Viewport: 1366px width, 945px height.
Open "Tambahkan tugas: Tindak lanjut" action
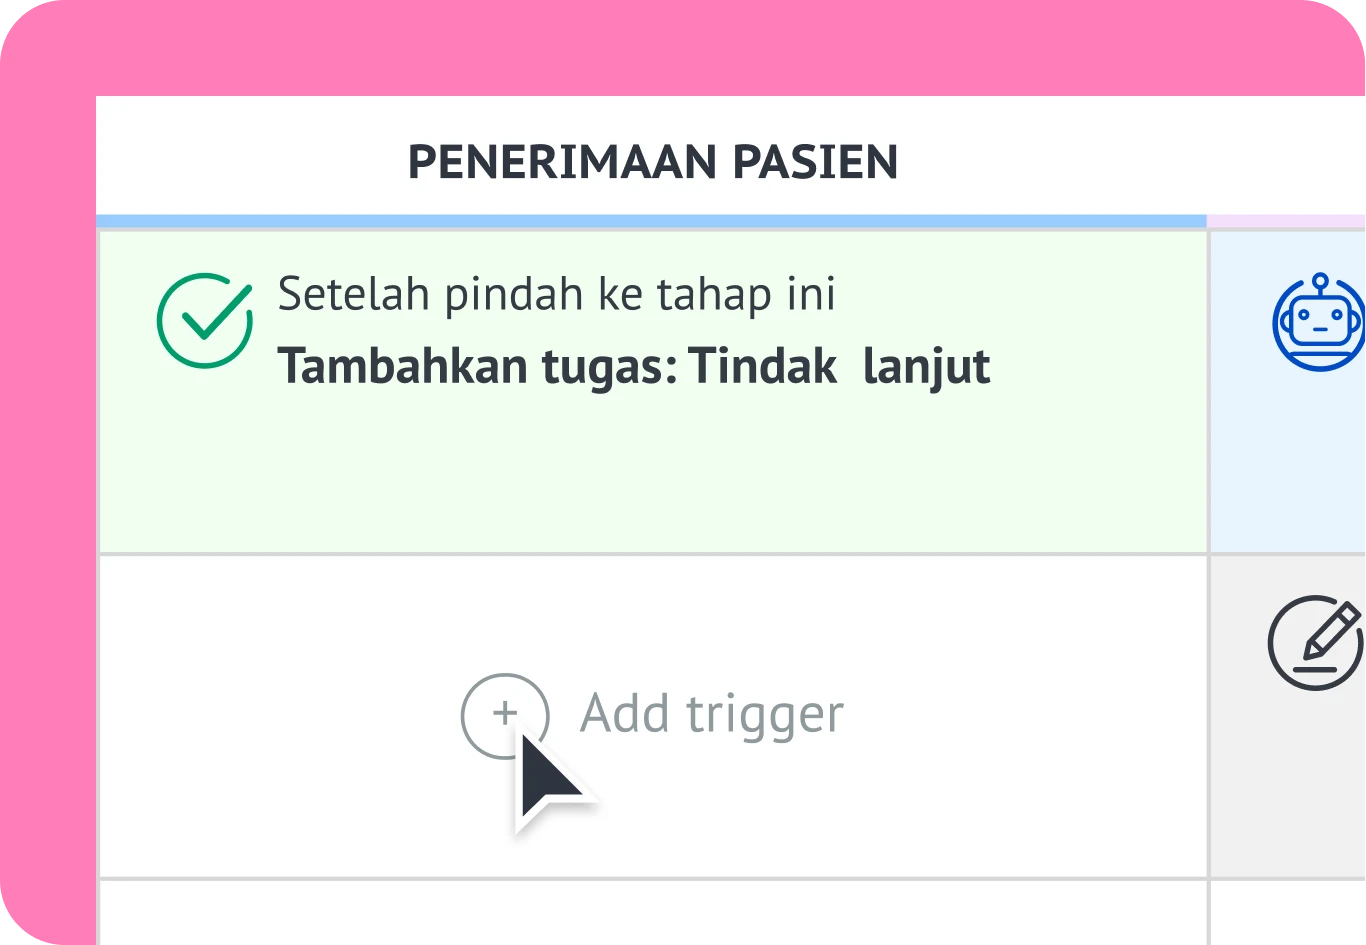point(633,367)
